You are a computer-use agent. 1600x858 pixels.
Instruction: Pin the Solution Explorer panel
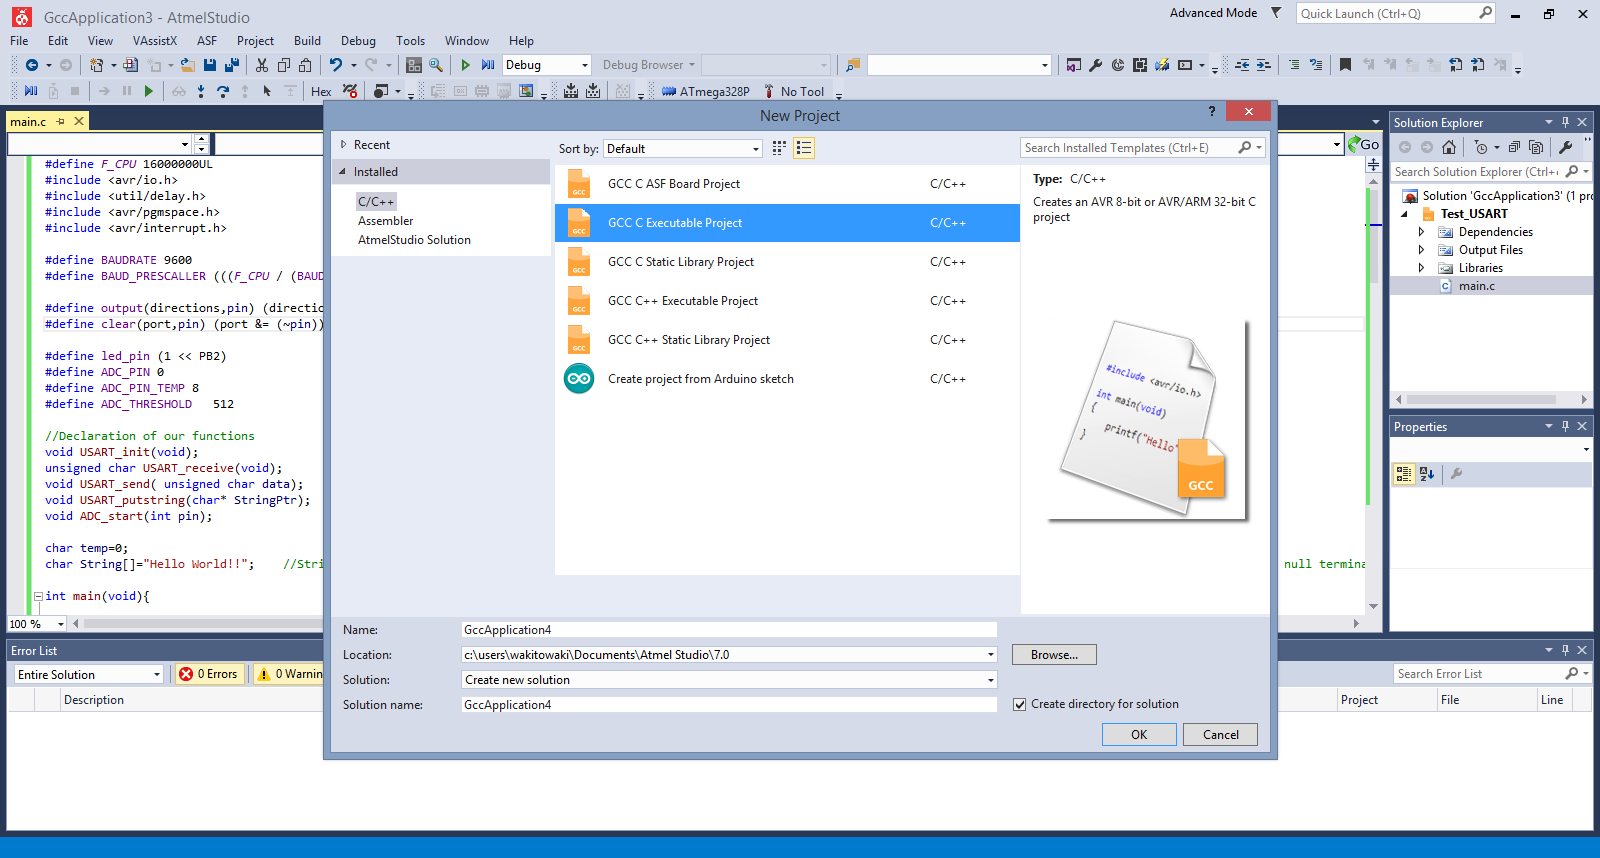coord(1565,122)
